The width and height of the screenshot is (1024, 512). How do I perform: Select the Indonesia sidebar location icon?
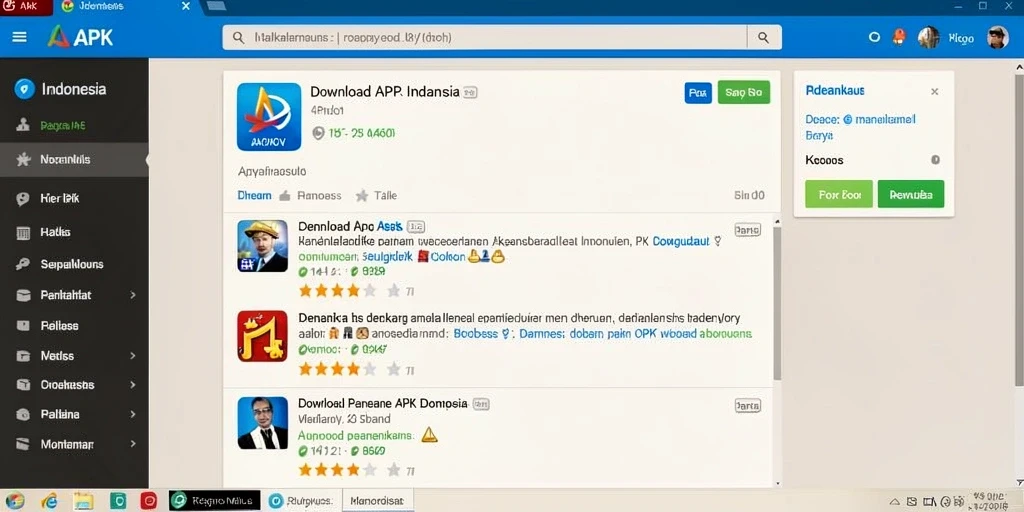coord(24,89)
